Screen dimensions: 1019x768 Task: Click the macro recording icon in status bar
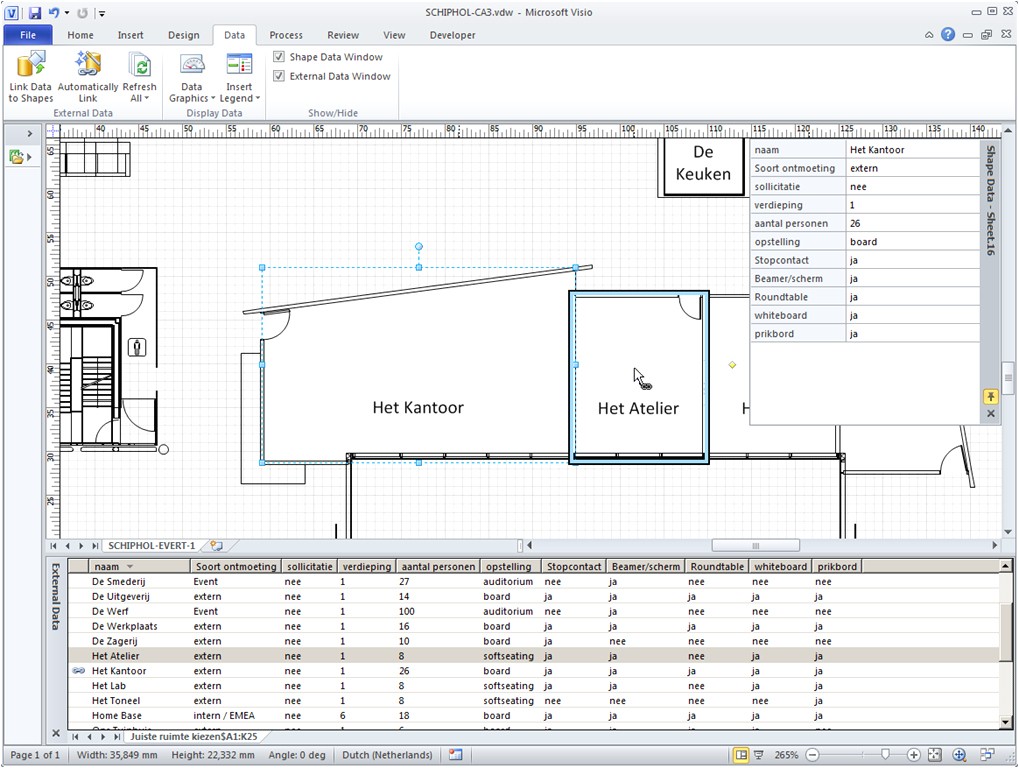[456, 755]
